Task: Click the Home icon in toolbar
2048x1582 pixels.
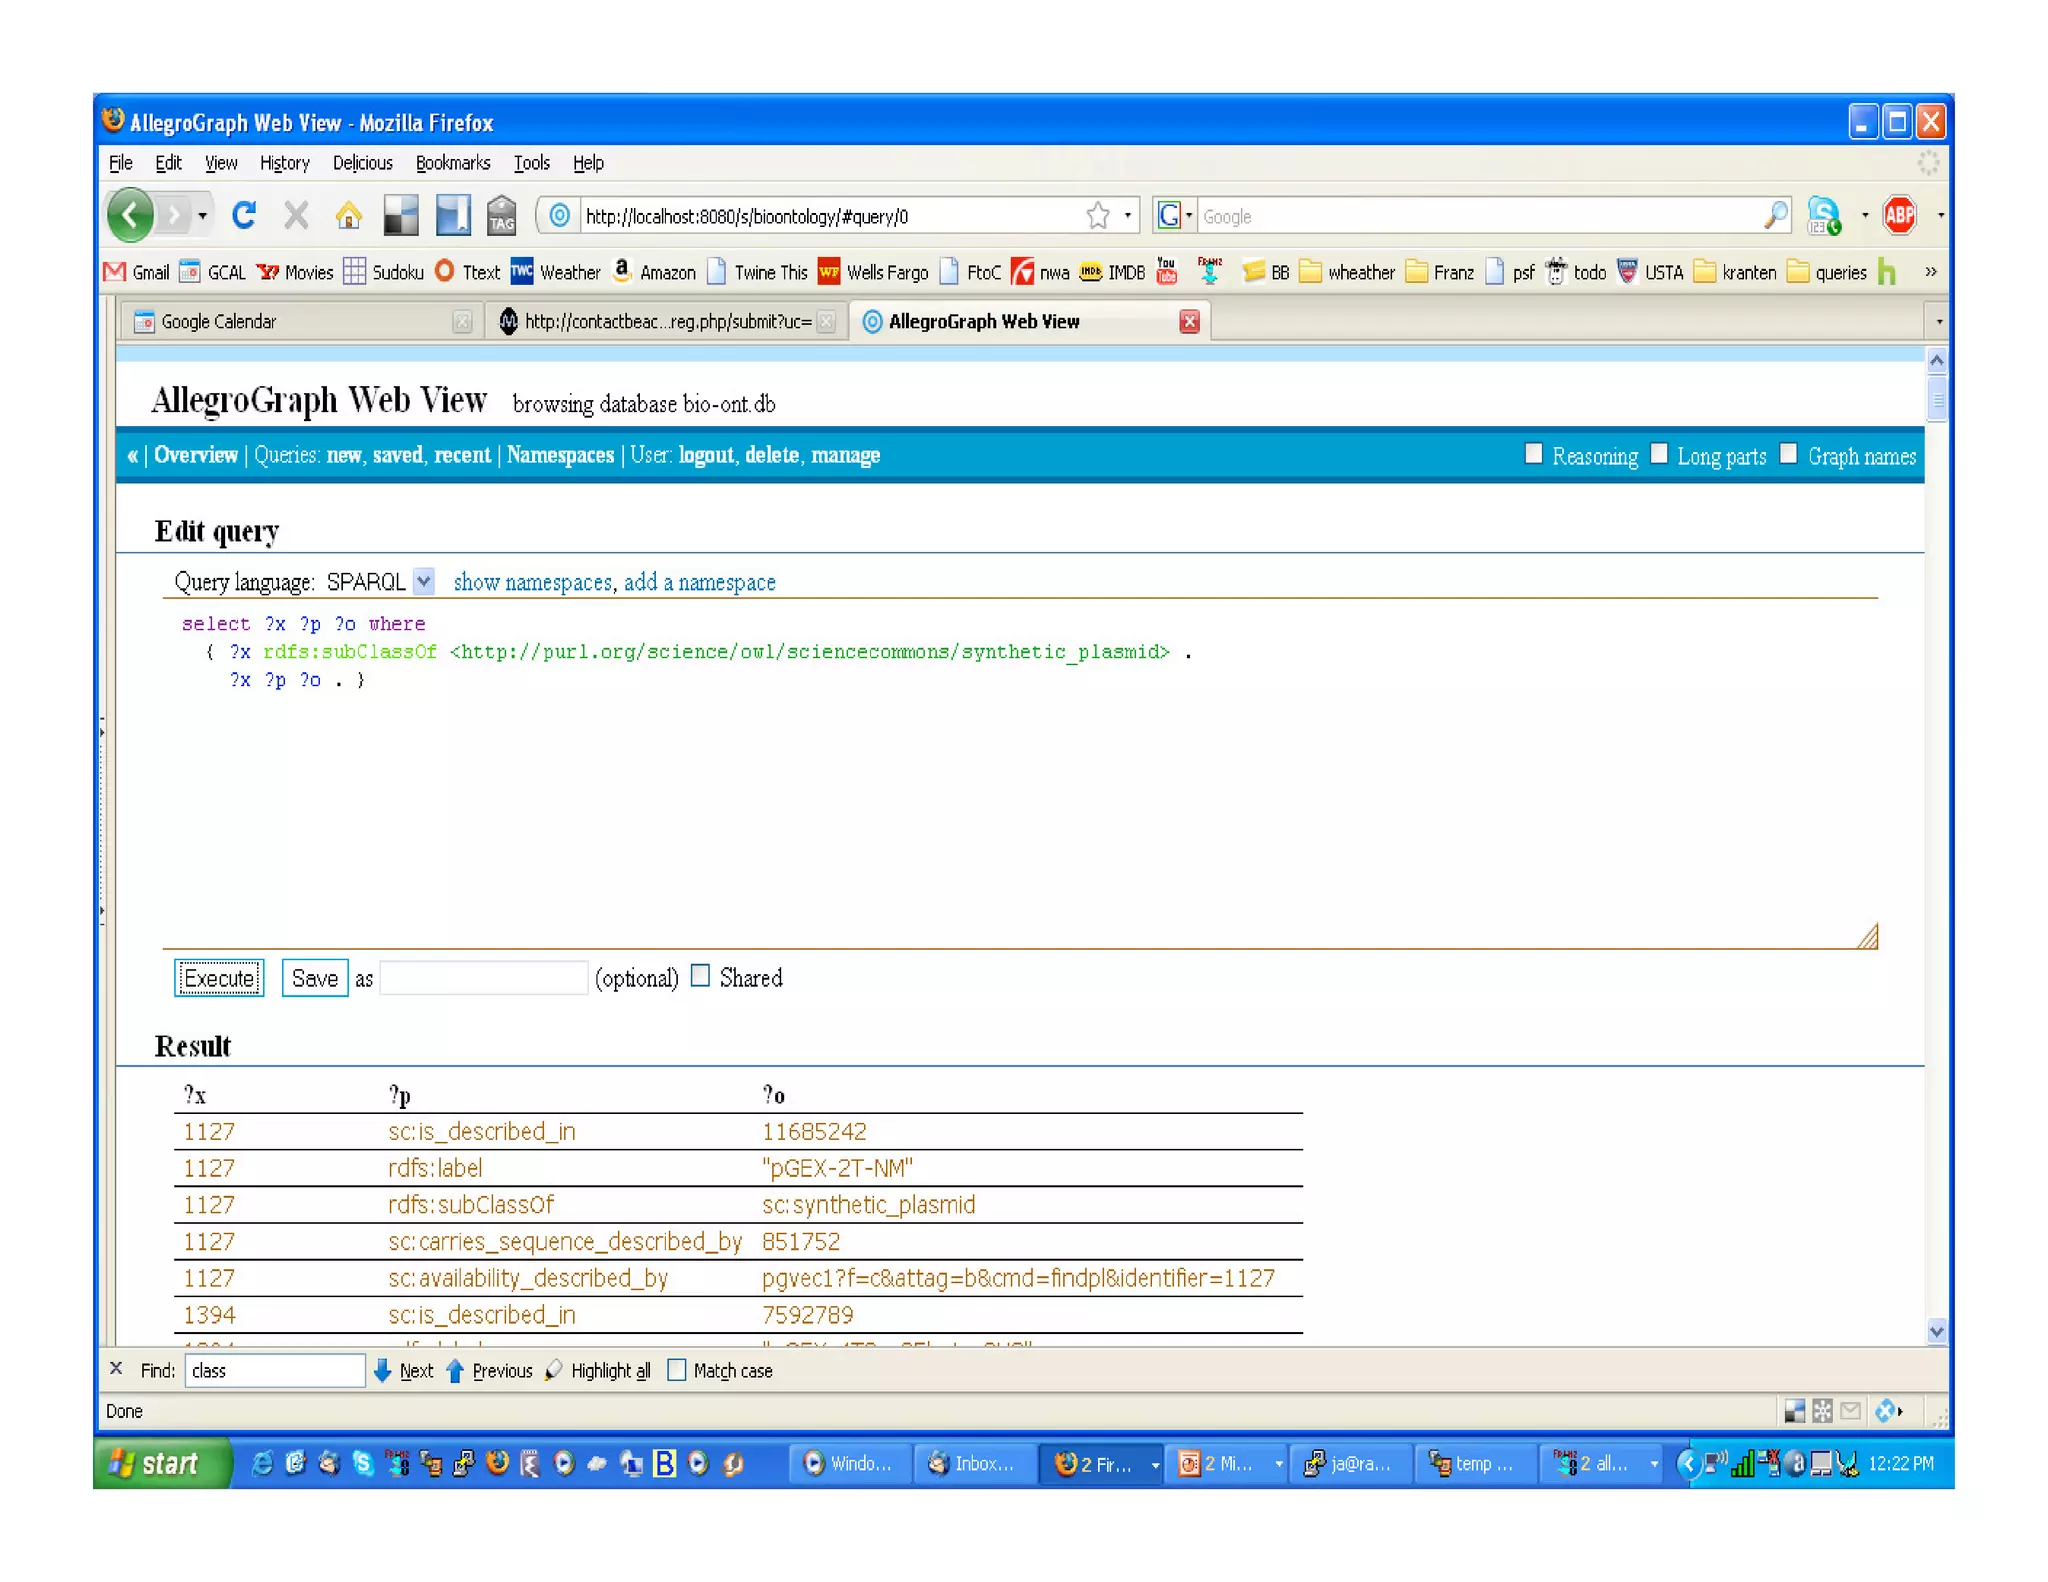Action: pos(348,215)
